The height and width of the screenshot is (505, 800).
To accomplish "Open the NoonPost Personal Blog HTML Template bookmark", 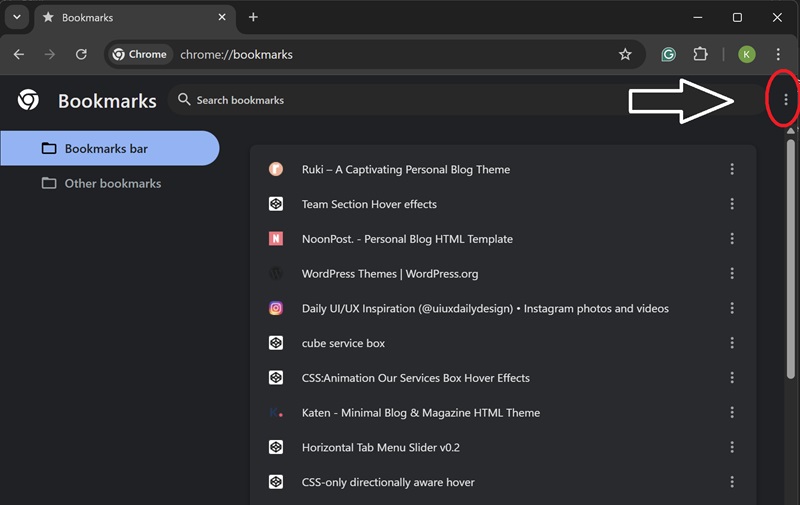I will click(x=503, y=239).
